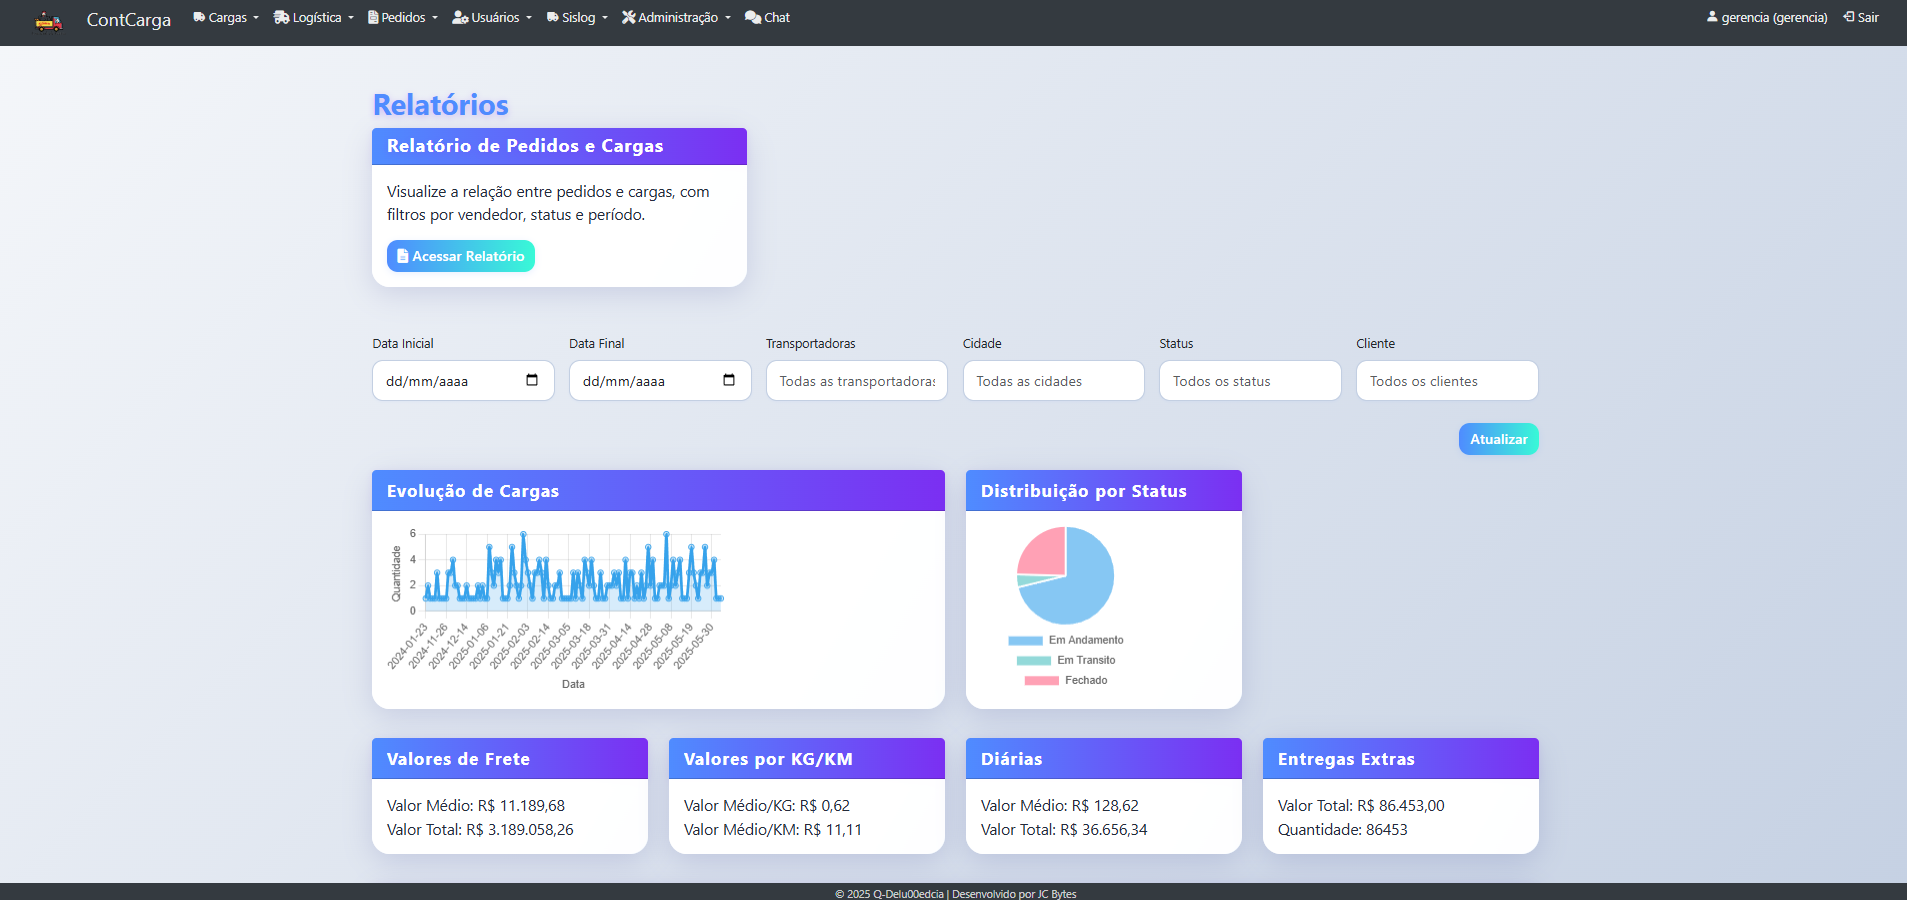Open the Cargas navigation menu

point(226,18)
